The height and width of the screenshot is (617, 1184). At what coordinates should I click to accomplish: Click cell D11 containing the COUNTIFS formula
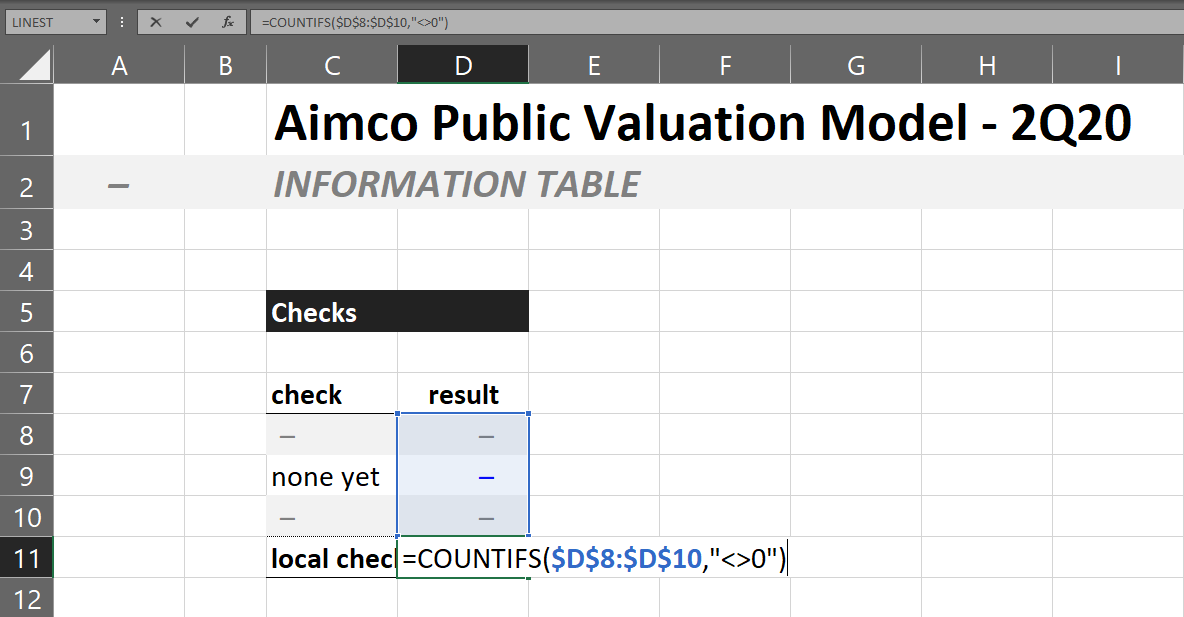pyautogui.click(x=463, y=557)
